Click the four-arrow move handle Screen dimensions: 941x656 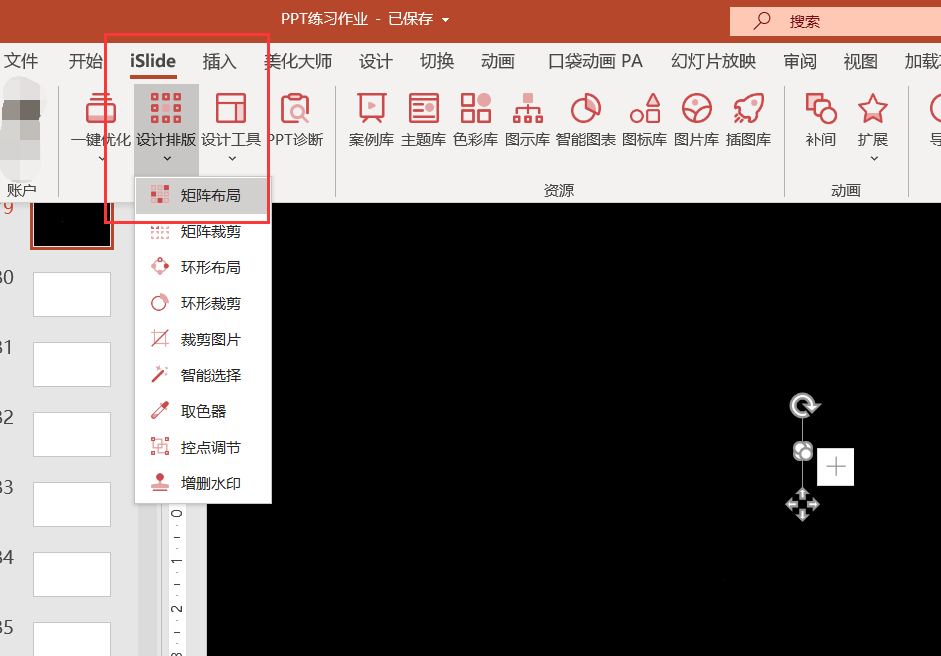(x=802, y=504)
